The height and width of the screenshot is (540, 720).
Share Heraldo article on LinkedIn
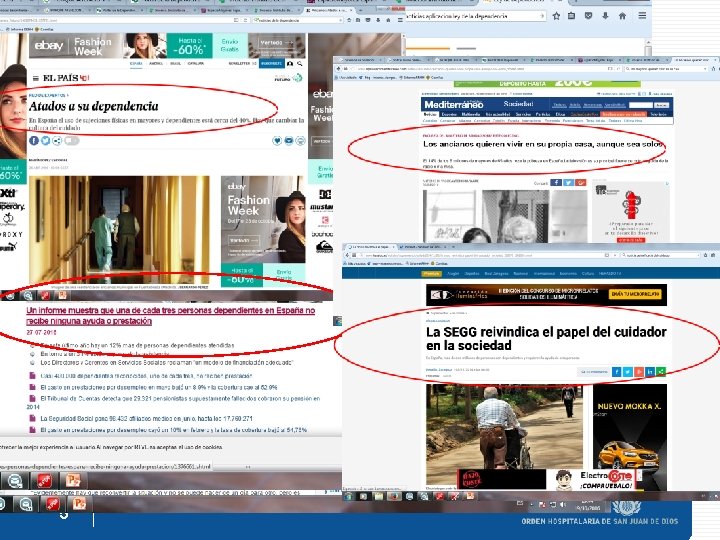650,371
